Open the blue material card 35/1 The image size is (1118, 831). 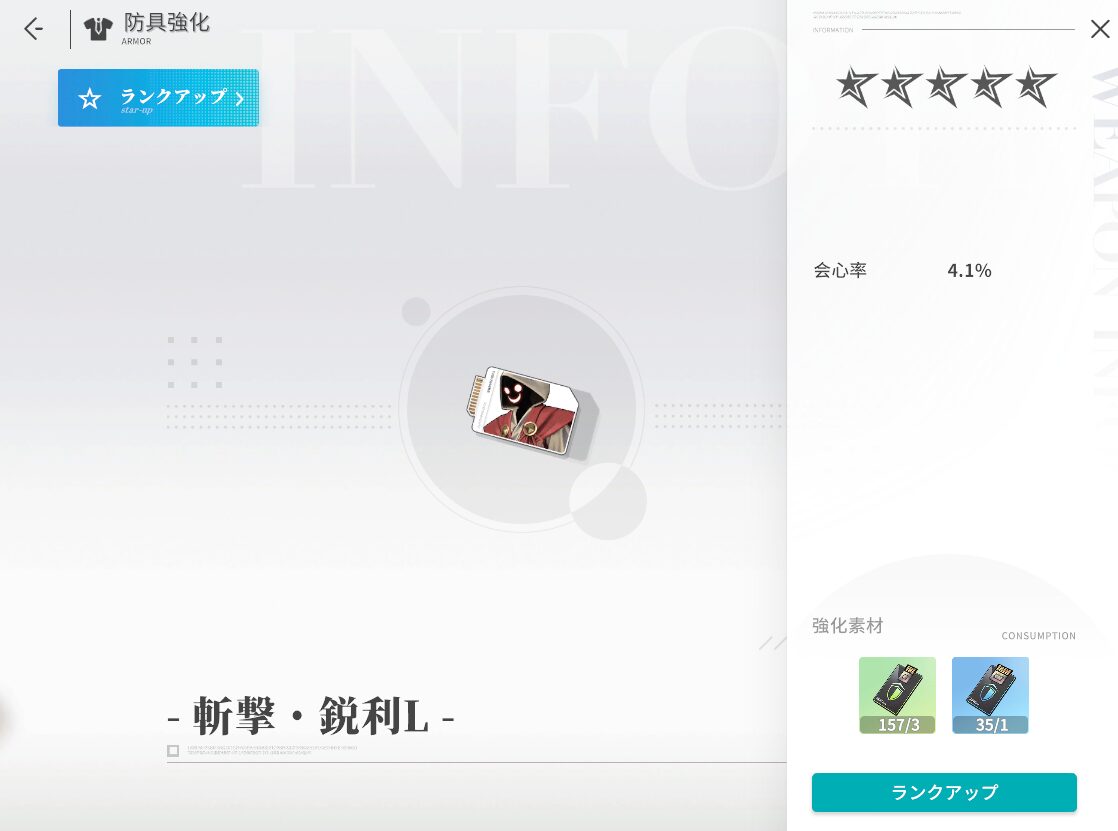click(990, 695)
